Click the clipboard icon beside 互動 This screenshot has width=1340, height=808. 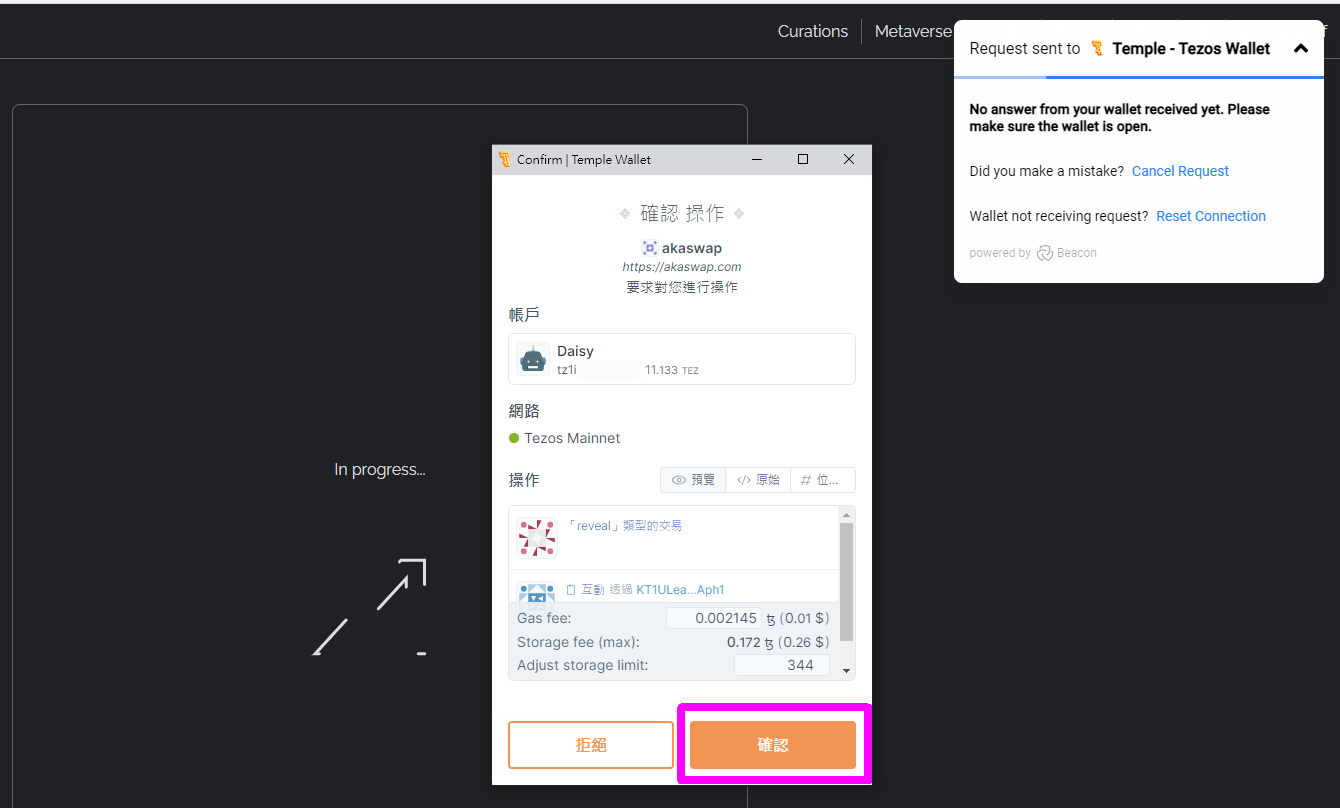click(x=571, y=590)
